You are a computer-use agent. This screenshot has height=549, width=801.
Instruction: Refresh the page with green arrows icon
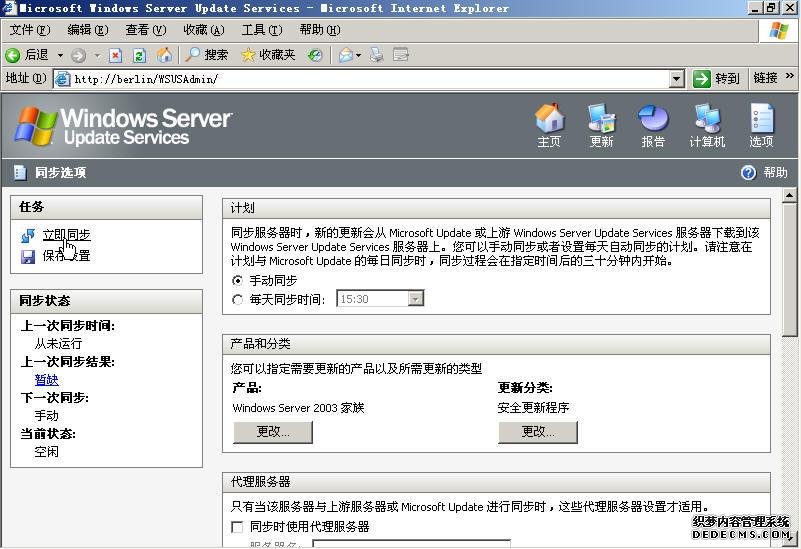tap(139, 55)
